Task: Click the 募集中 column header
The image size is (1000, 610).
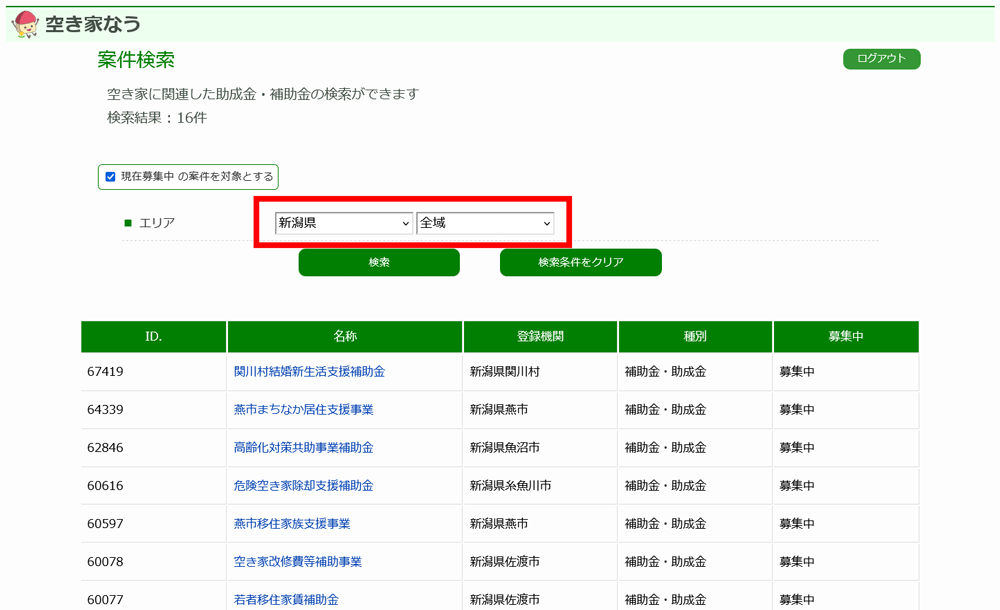Action: point(845,337)
